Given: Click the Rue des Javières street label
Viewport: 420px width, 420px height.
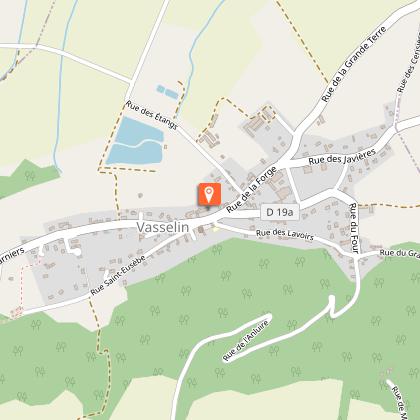Looking at the screenshot, I should click(x=342, y=157).
